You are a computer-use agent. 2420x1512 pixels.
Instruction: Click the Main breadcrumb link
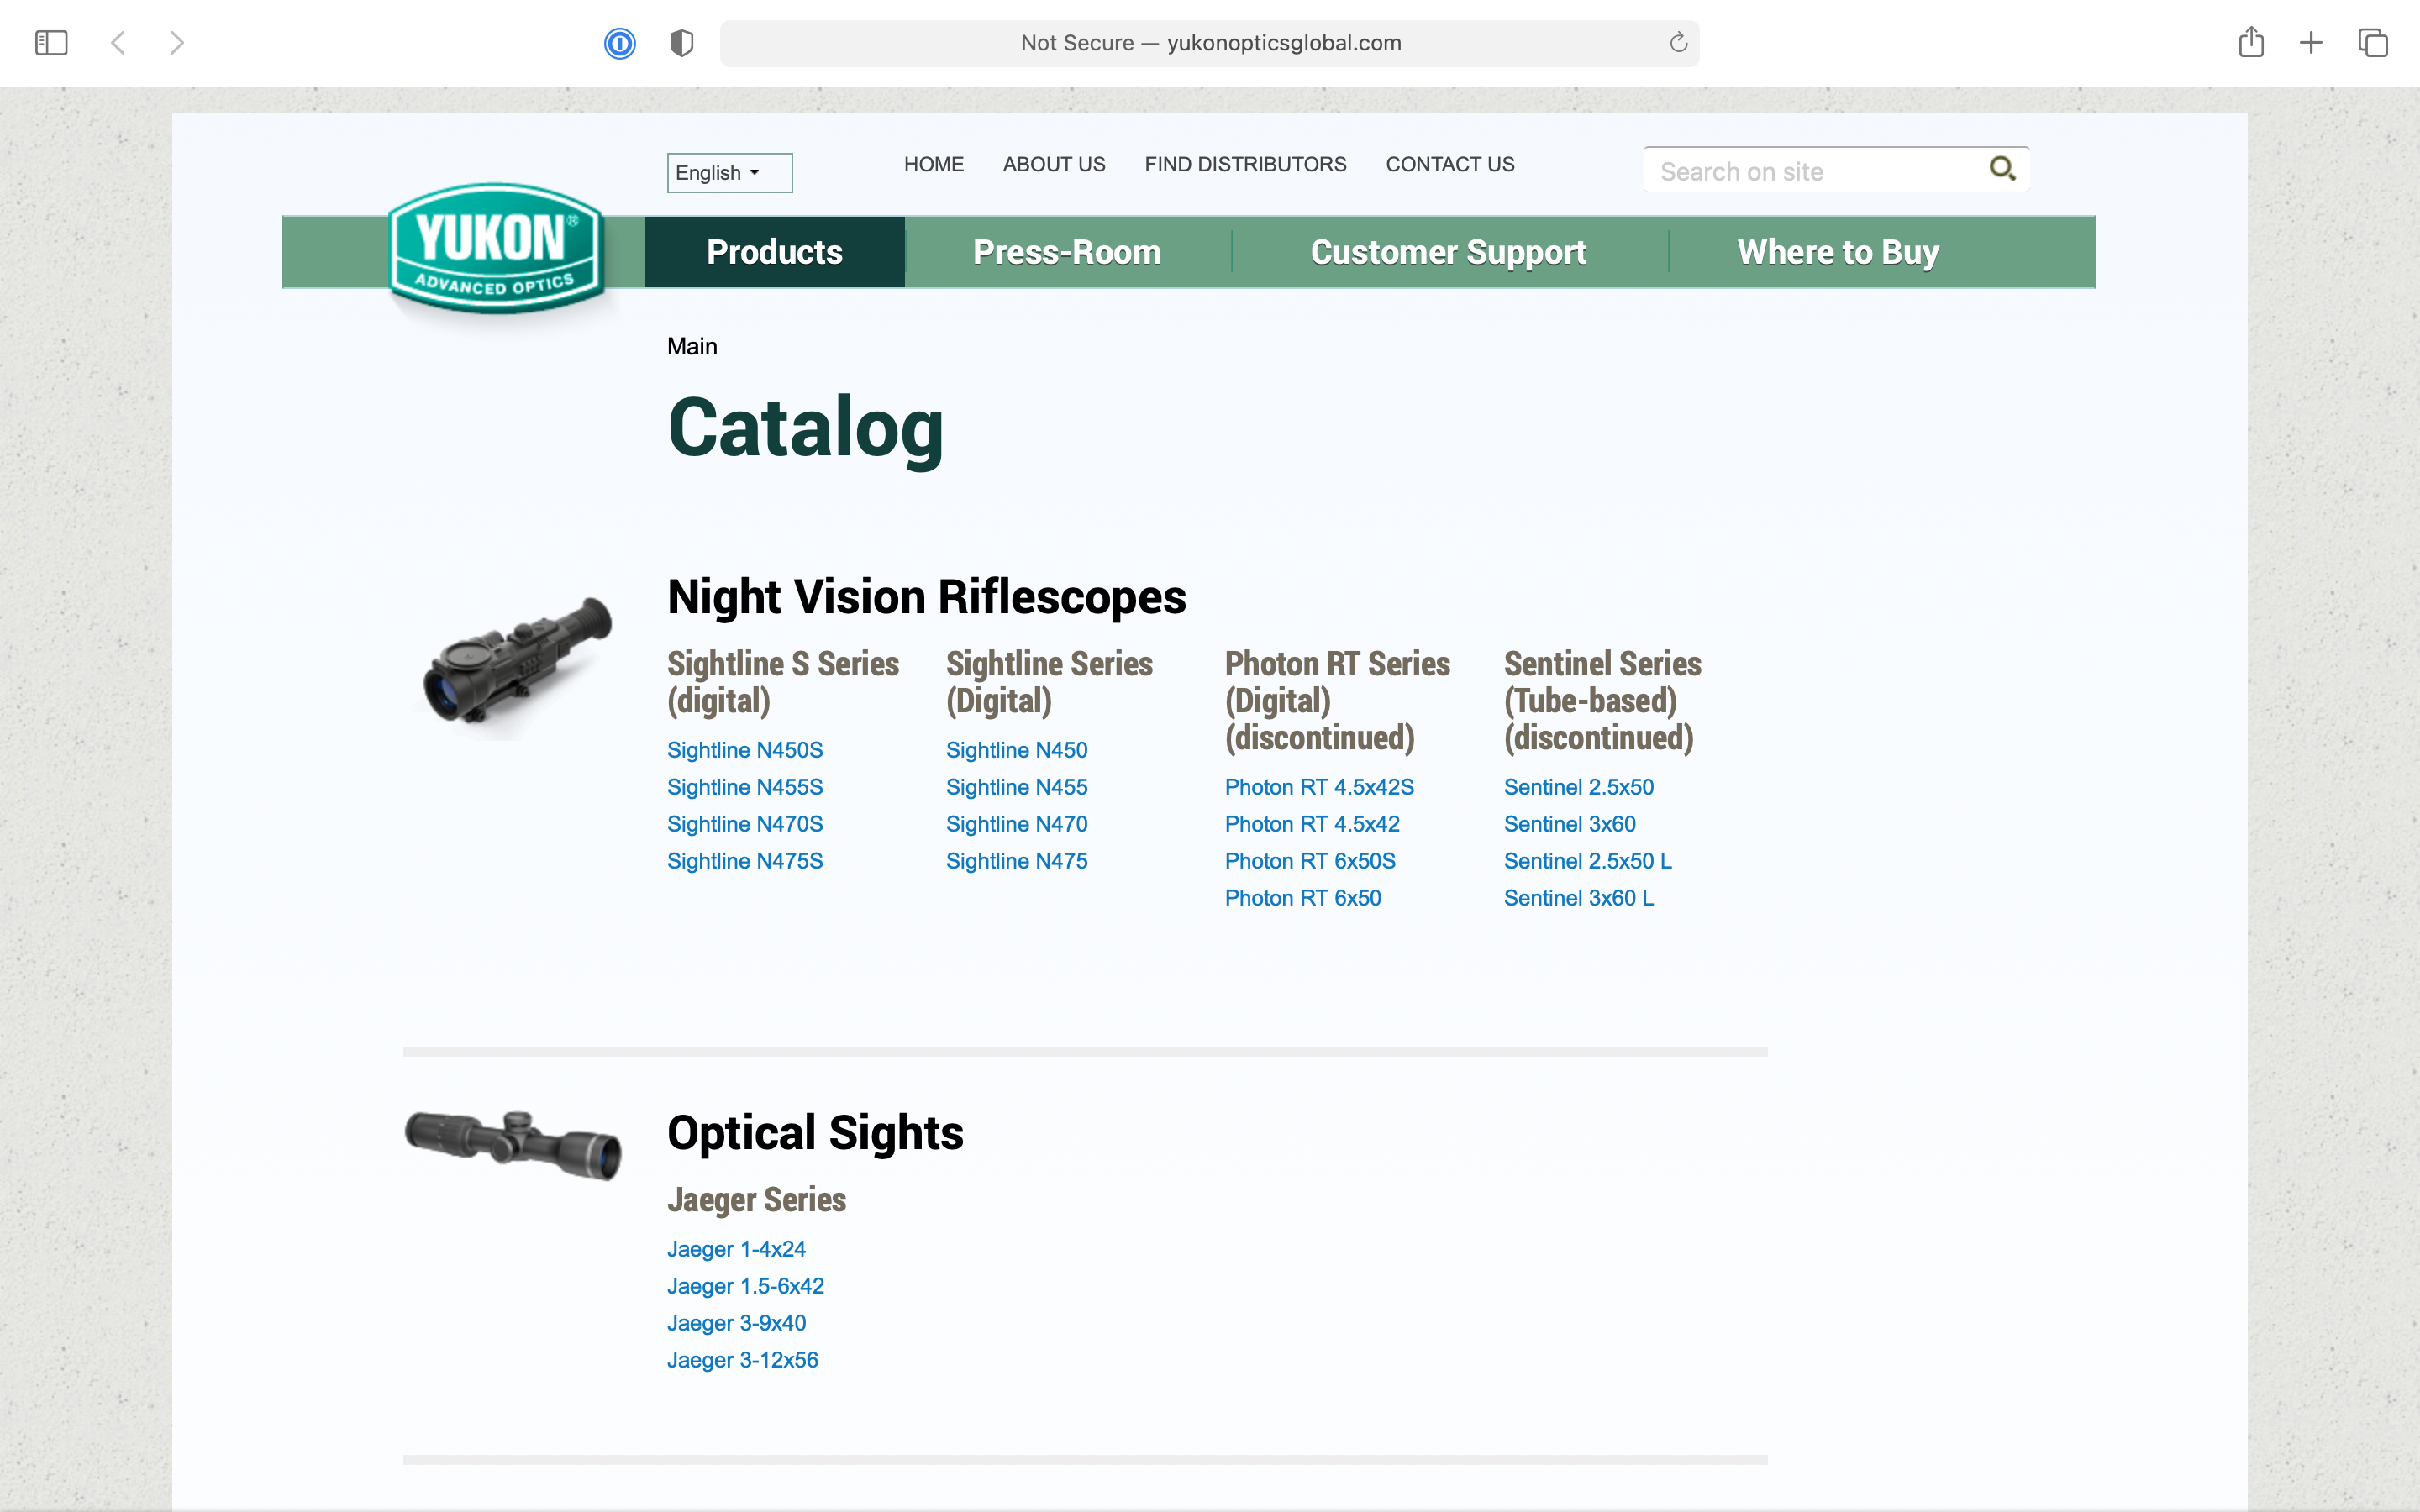click(692, 346)
